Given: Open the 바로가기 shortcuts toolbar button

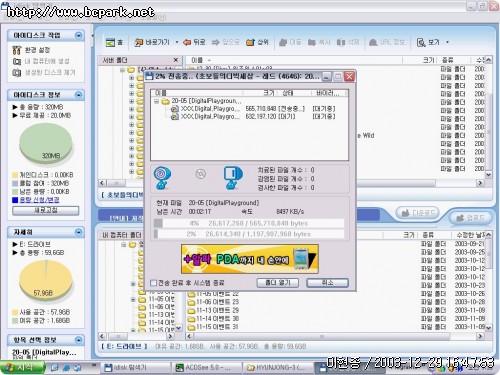Looking at the screenshot, I should click(x=152, y=42).
